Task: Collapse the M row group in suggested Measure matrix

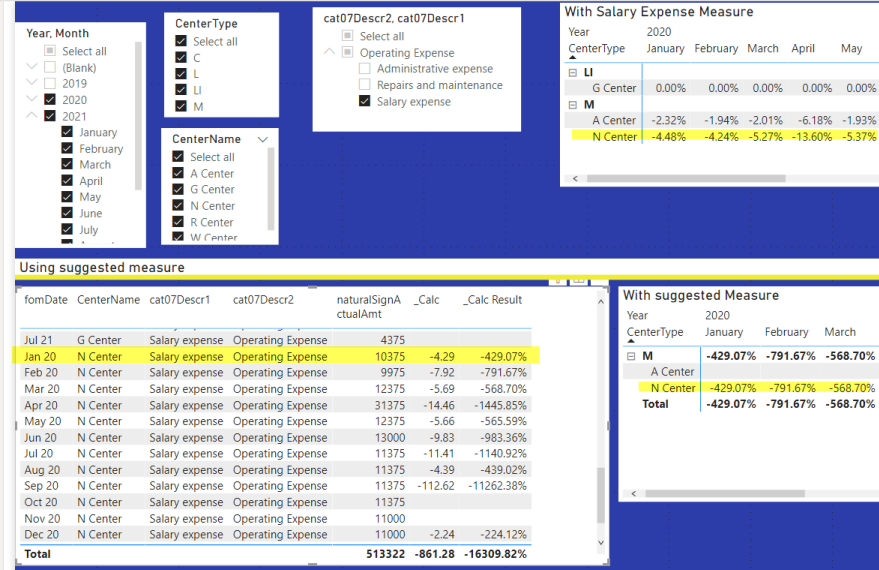Action: [x=631, y=356]
